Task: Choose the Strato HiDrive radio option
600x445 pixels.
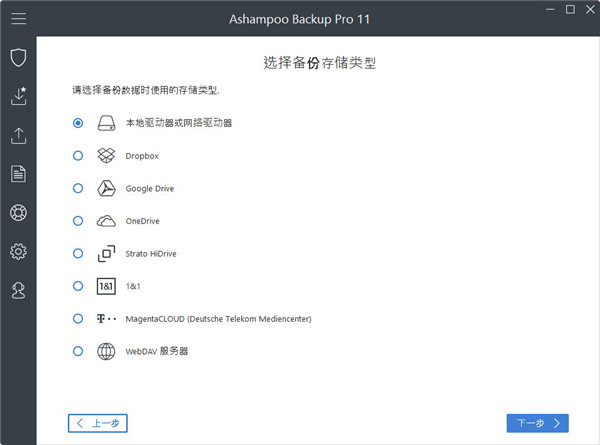Action: click(x=78, y=254)
